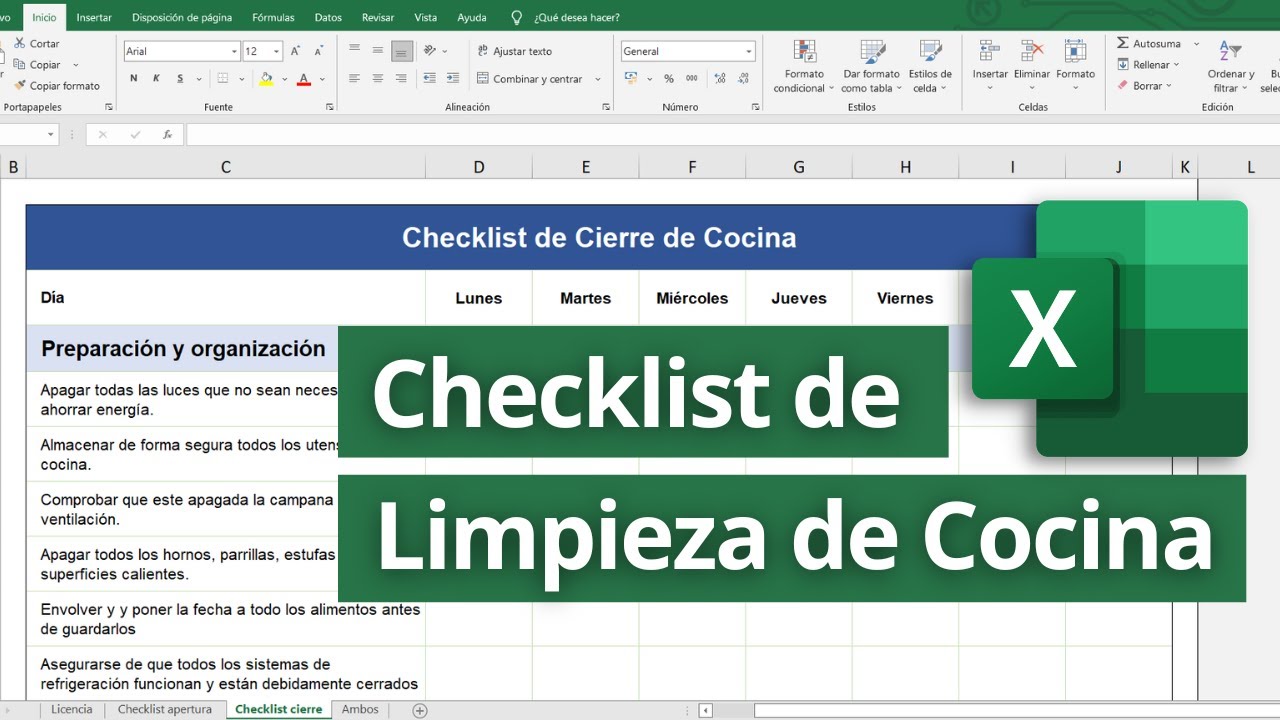1280x720 pixels.
Task: Click the Copiar button
Action: (36, 65)
